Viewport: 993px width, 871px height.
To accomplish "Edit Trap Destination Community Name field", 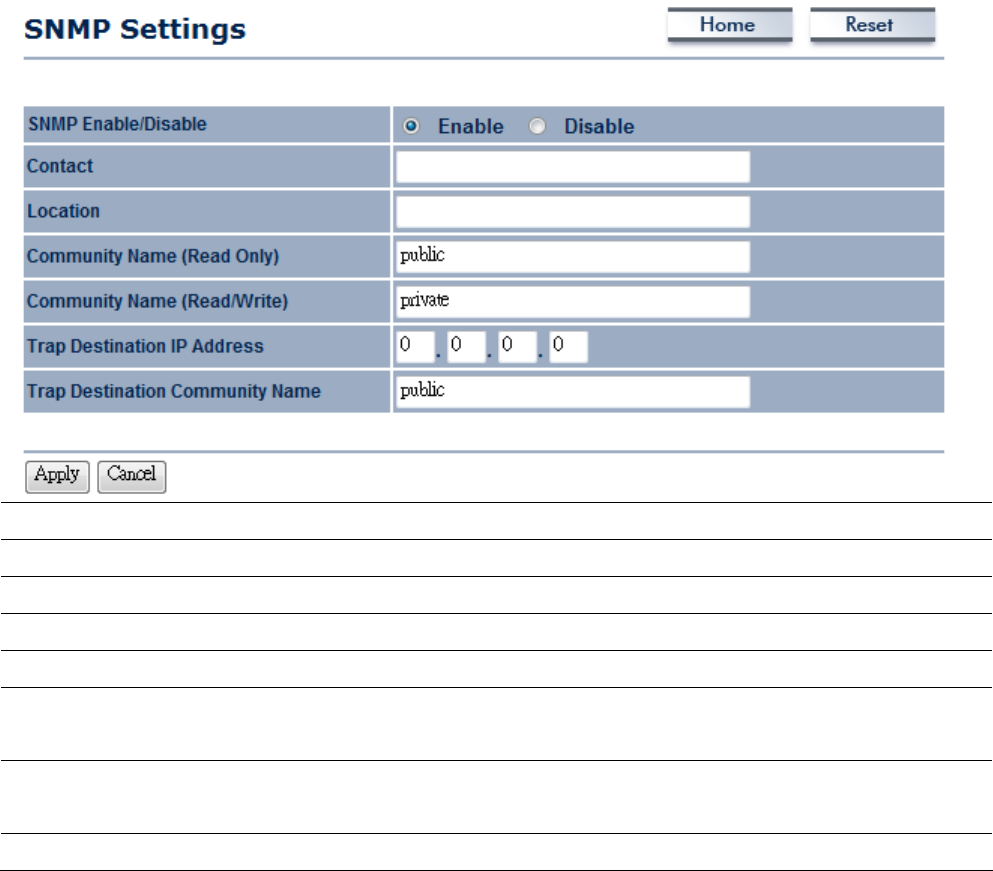I will click(572, 391).
